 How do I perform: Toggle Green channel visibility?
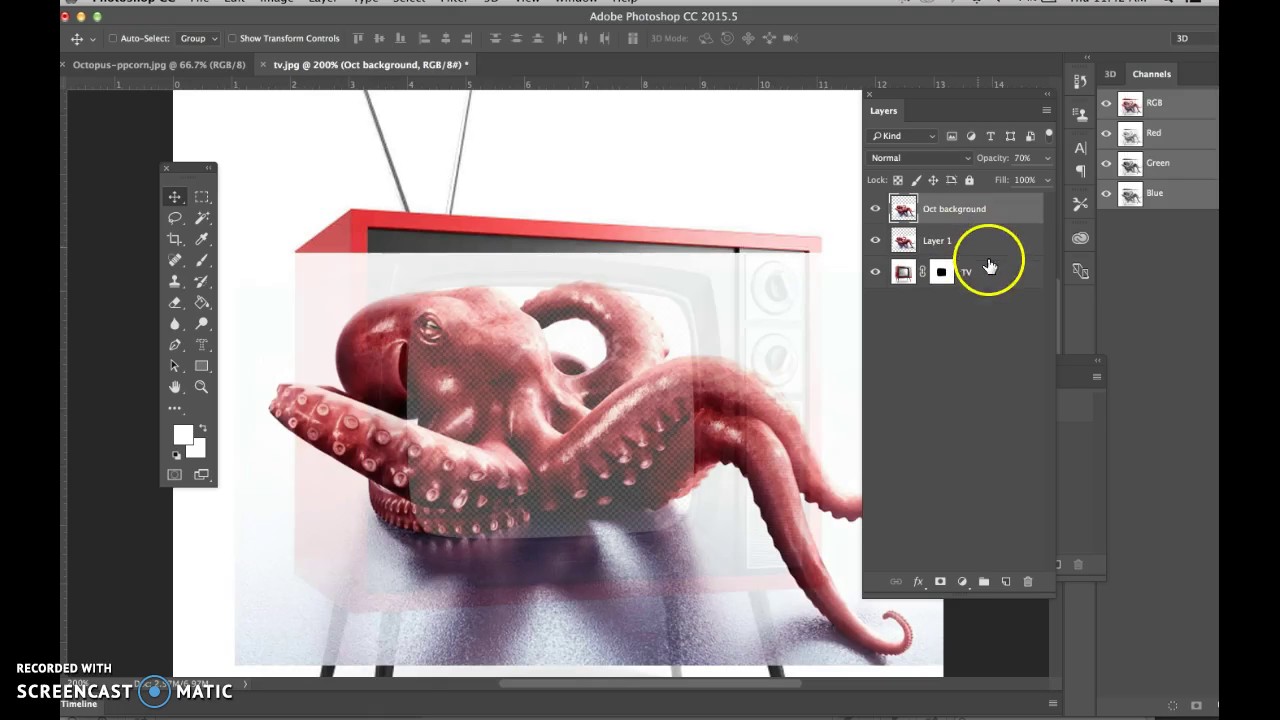coord(1106,163)
